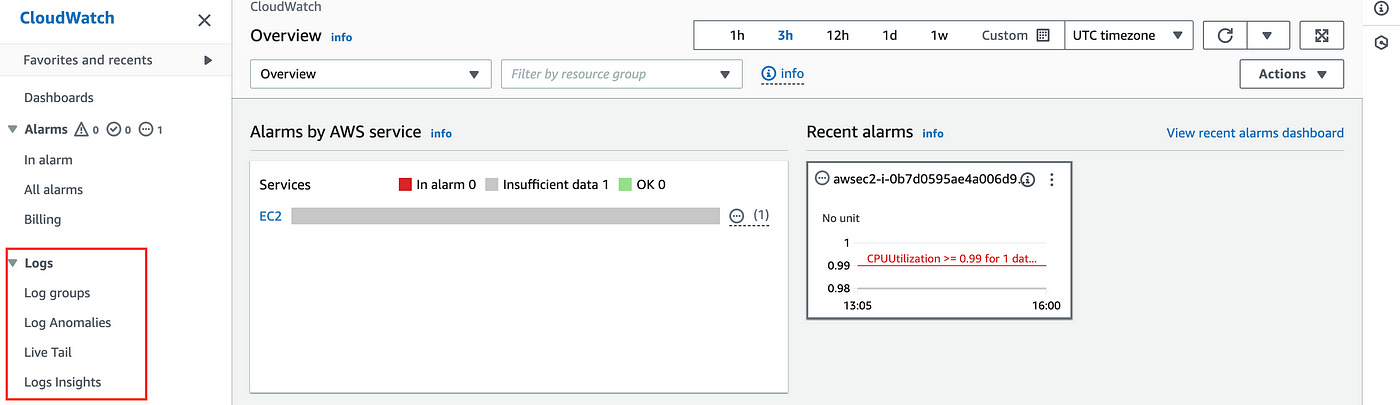The image size is (1400, 405).
Task: Select the 1h time range
Action: point(737,35)
